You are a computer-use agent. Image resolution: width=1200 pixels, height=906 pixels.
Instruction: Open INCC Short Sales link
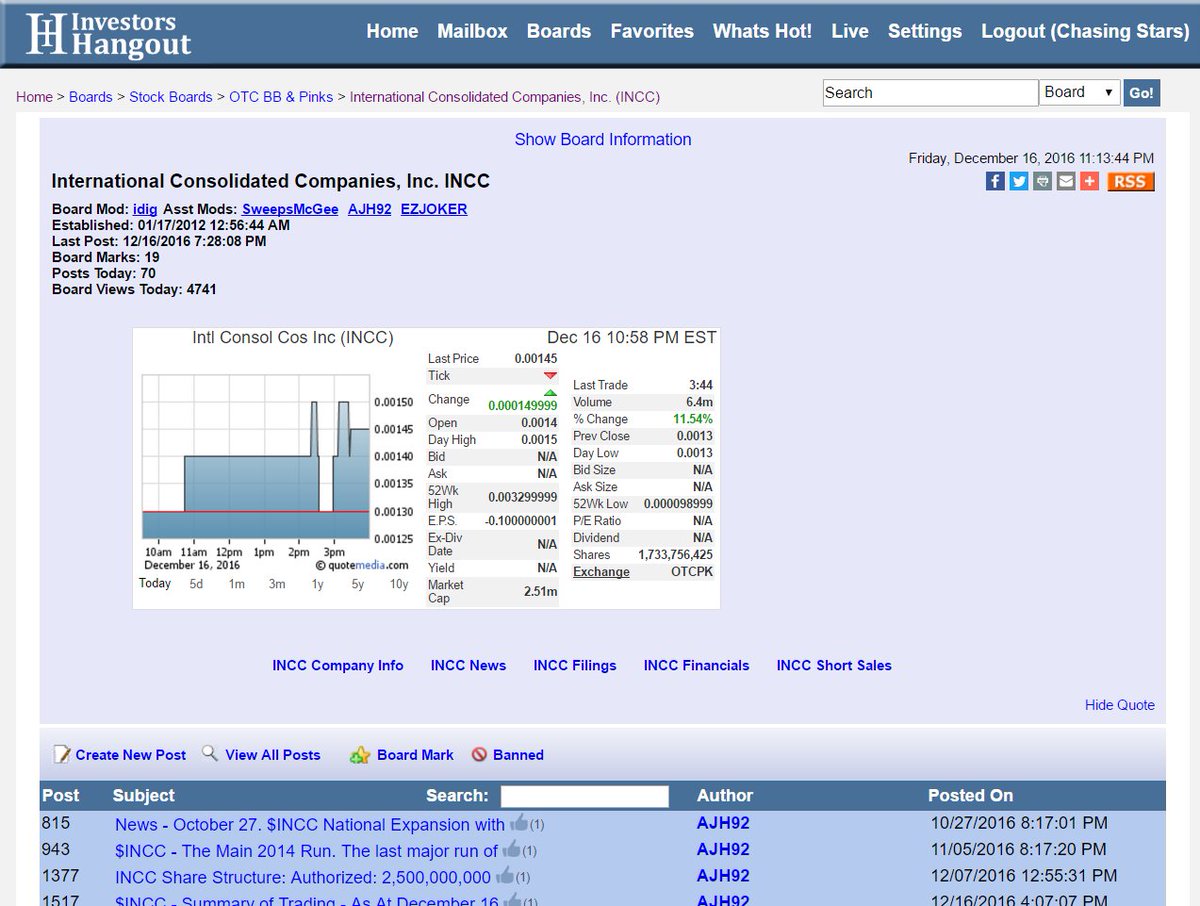[834, 665]
